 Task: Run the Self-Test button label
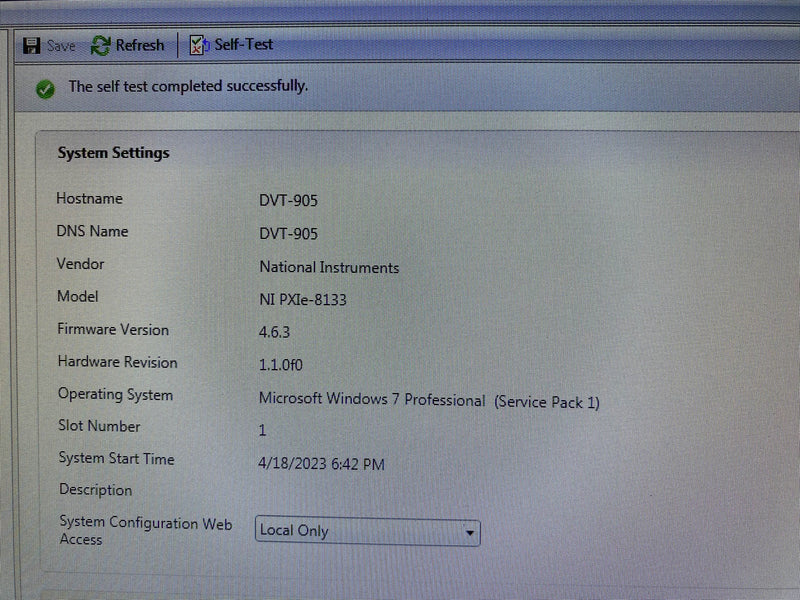click(243, 45)
